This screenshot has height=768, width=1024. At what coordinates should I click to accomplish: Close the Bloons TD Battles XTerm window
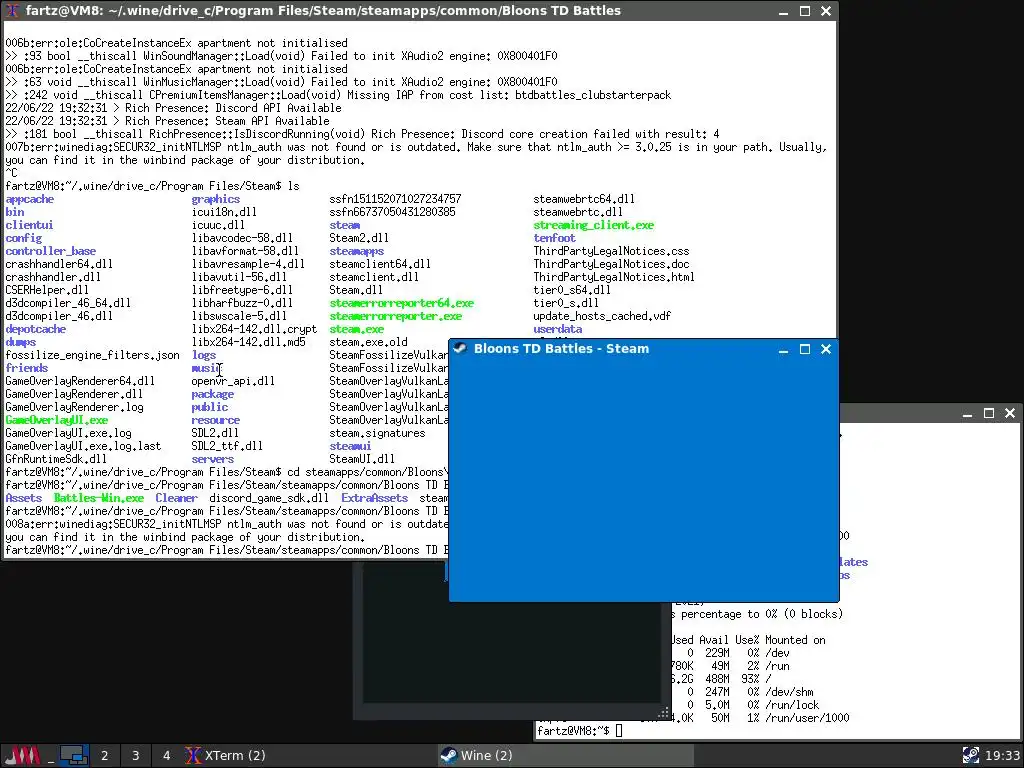click(x=825, y=11)
